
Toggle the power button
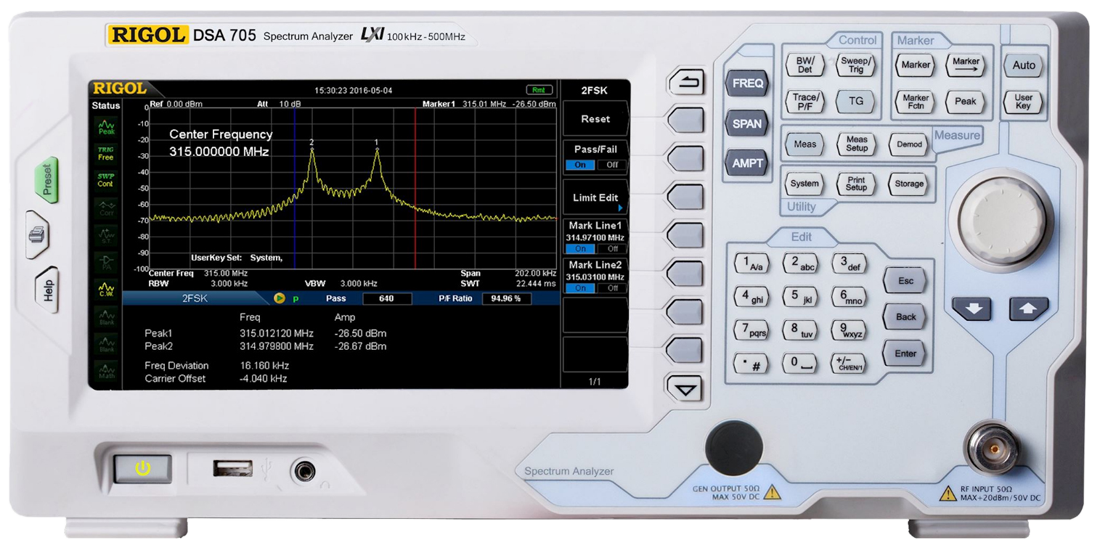(x=142, y=469)
